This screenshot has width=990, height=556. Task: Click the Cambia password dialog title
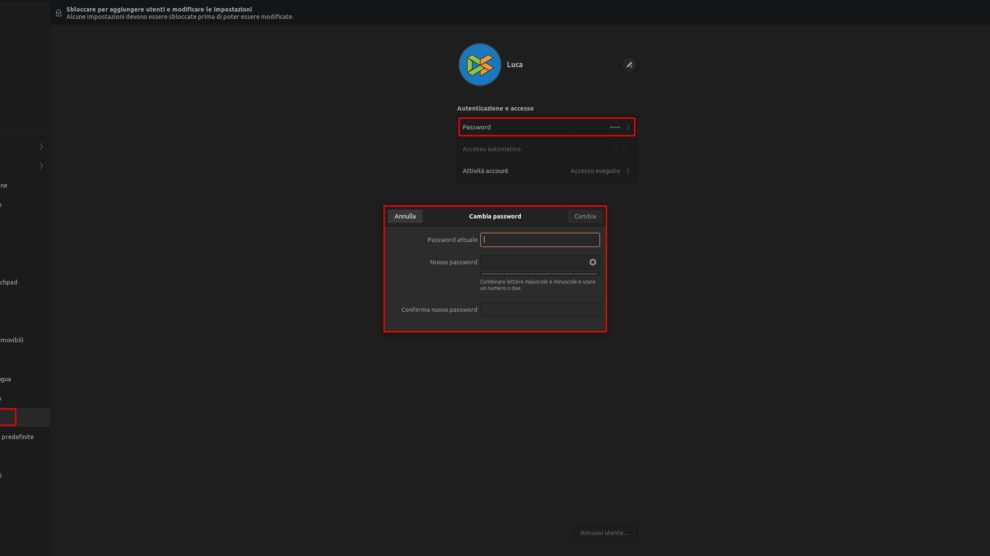click(x=495, y=216)
